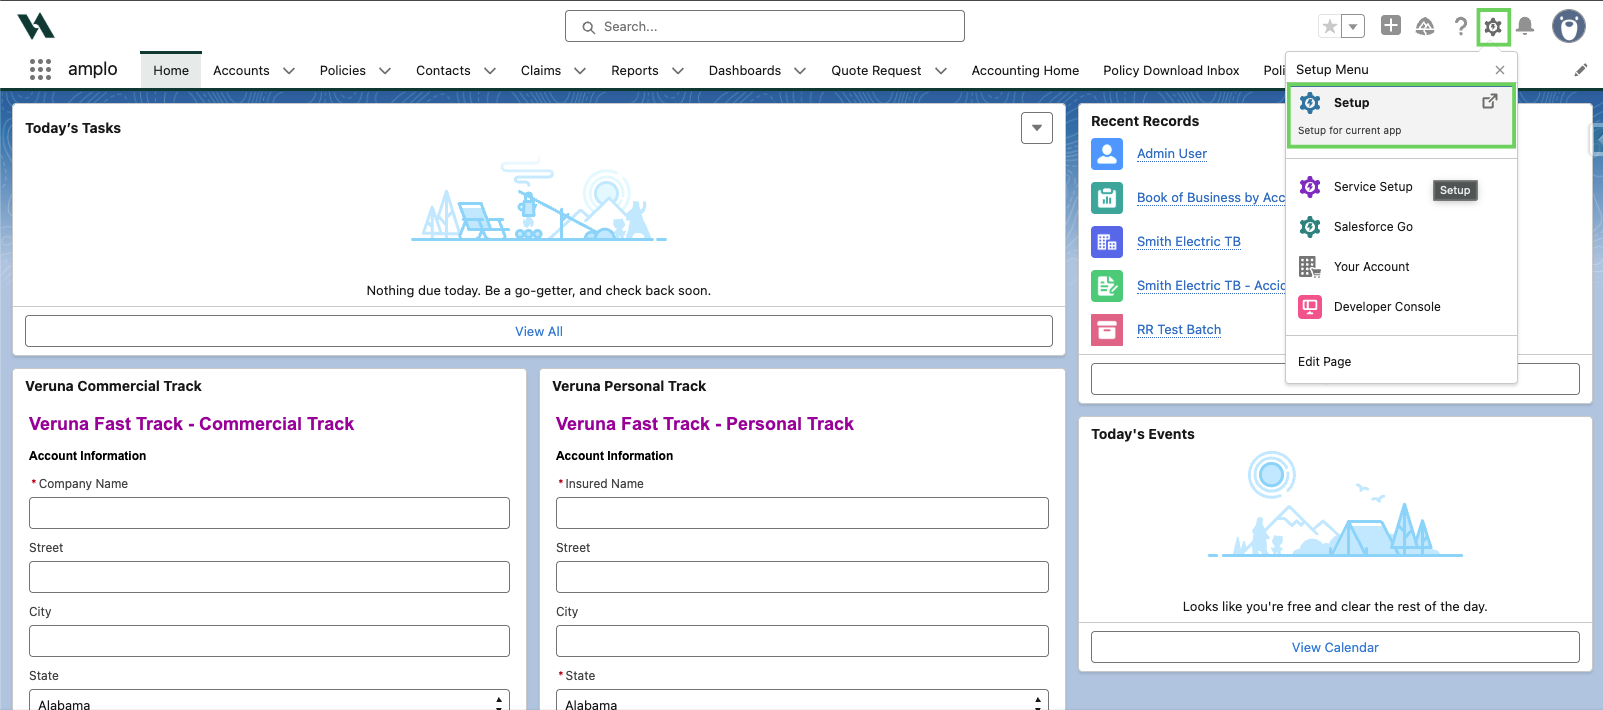Open the Guidance Center trailhead icon
This screenshot has height=710, width=1603.
pos(1425,27)
